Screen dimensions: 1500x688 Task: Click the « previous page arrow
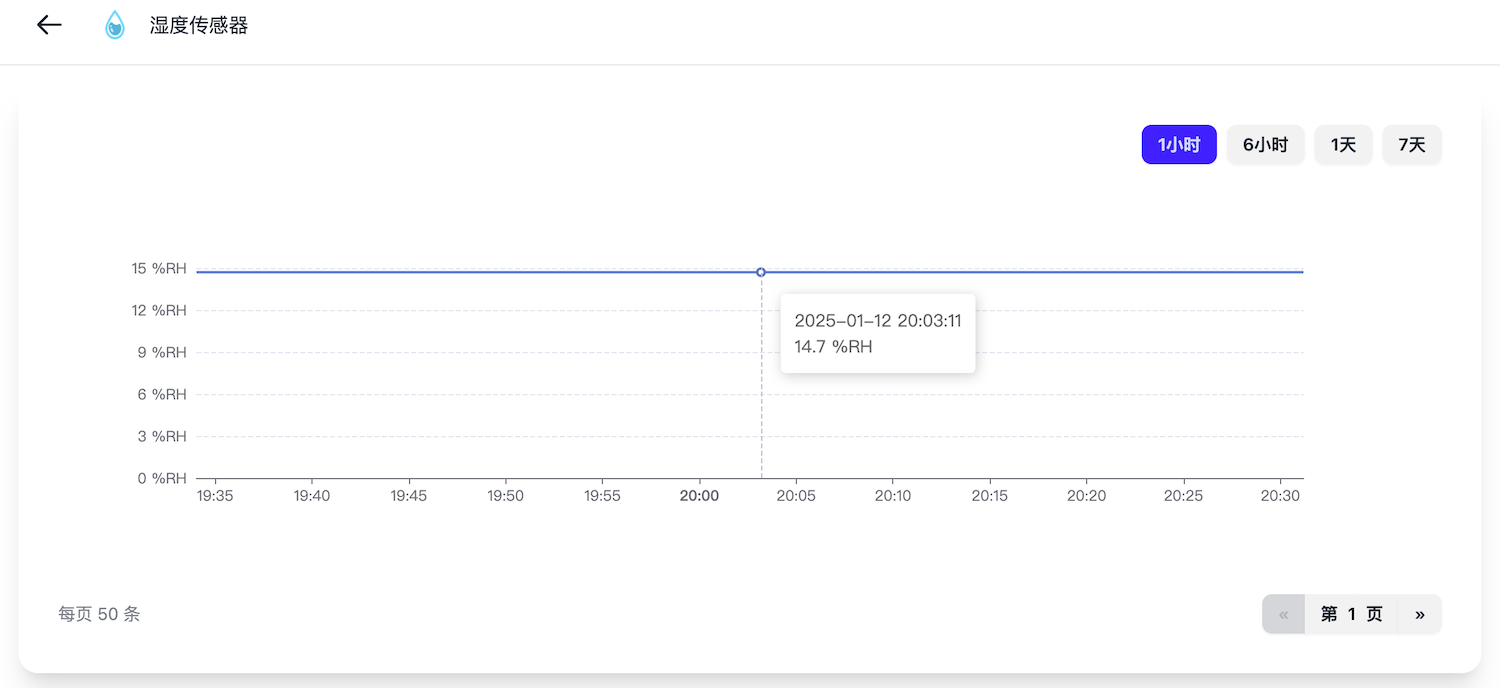pos(1283,614)
